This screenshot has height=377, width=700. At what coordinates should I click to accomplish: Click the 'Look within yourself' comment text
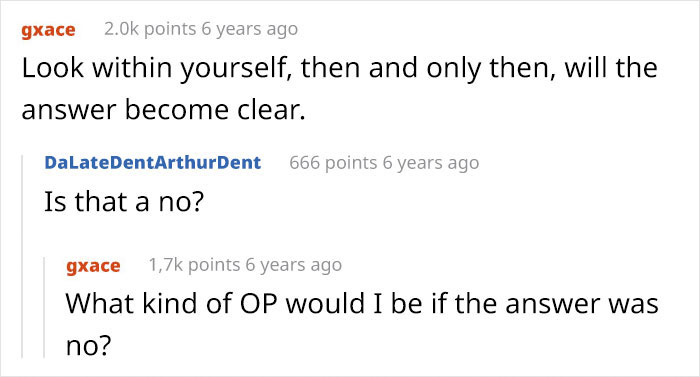(x=339, y=88)
